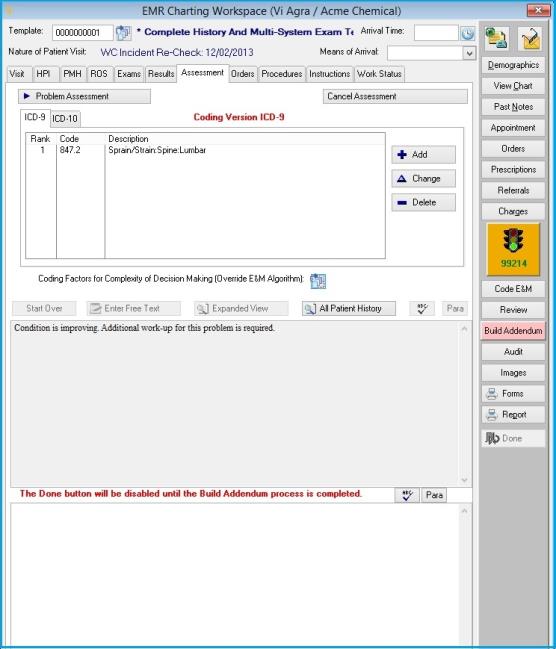Click the Build Addendum button

point(513,331)
